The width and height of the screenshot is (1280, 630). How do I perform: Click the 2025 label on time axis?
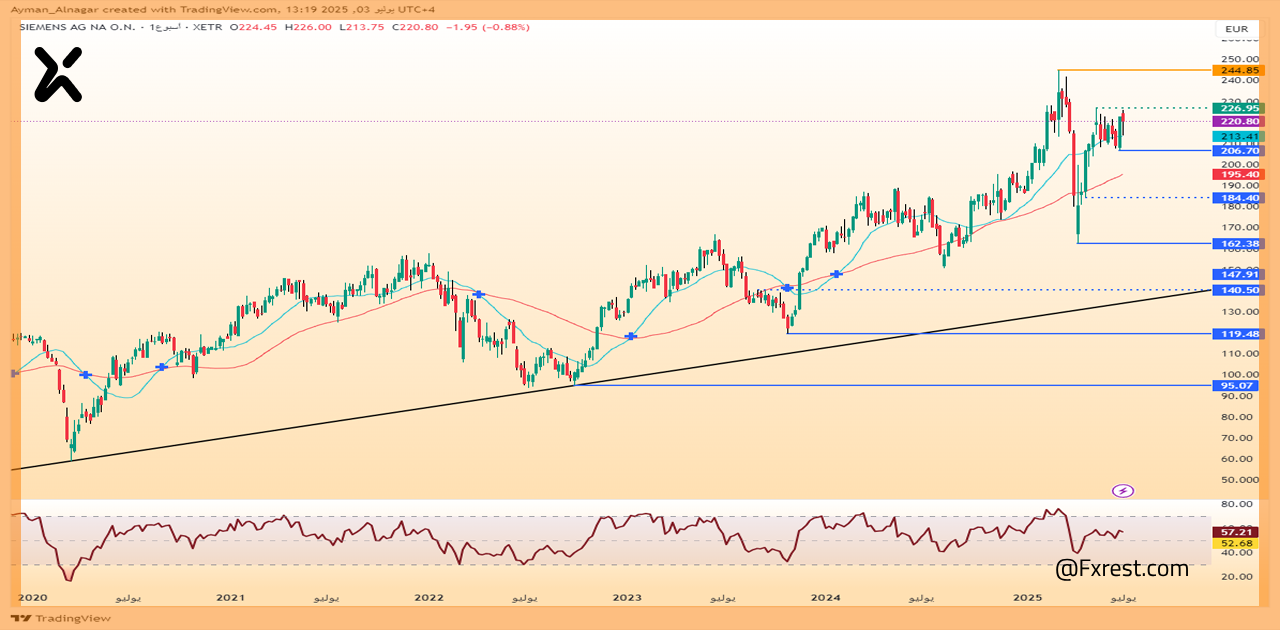click(1028, 597)
